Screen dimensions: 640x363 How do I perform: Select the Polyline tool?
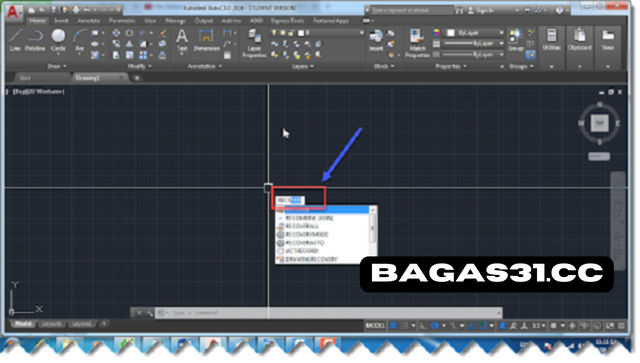pyautogui.click(x=35, y=40)
